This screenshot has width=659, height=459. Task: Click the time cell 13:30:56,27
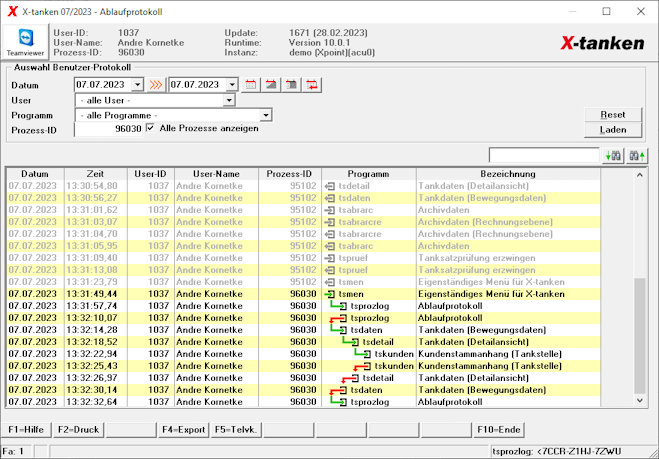[95, 198]
